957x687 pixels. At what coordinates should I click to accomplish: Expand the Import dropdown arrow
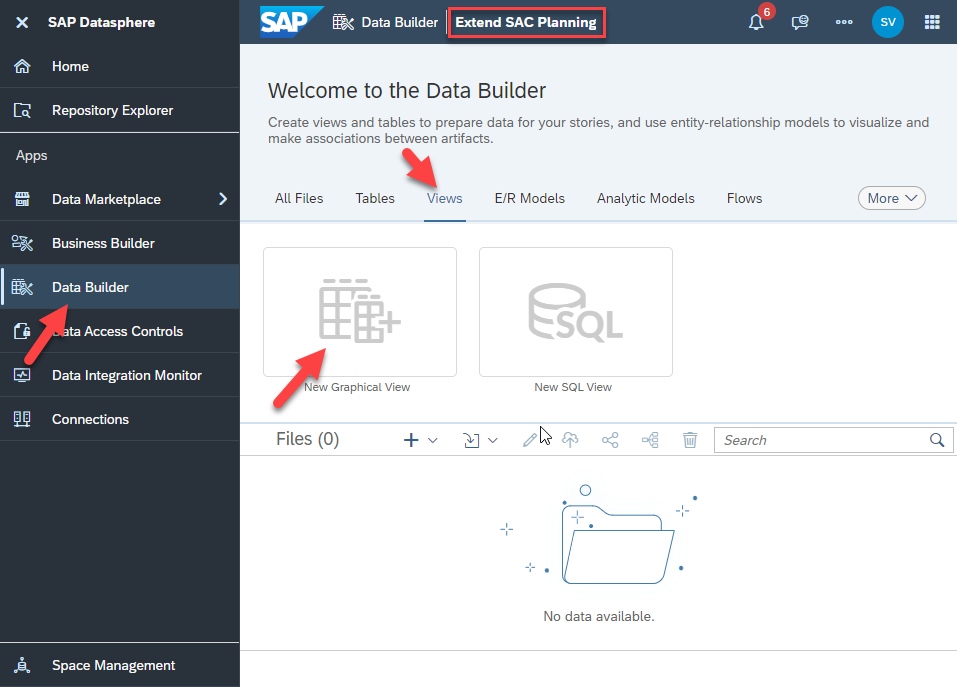click(x=493, y=441)
